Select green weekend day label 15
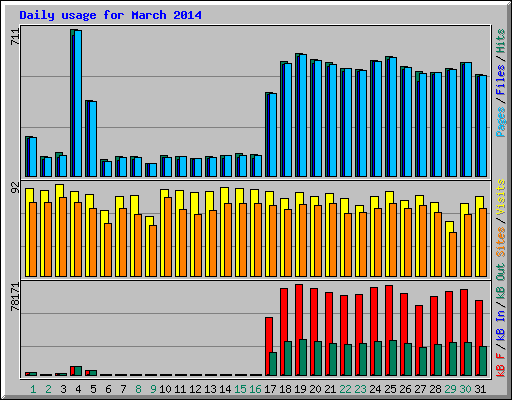Screen dimensions: 512x400 [240, 389]
